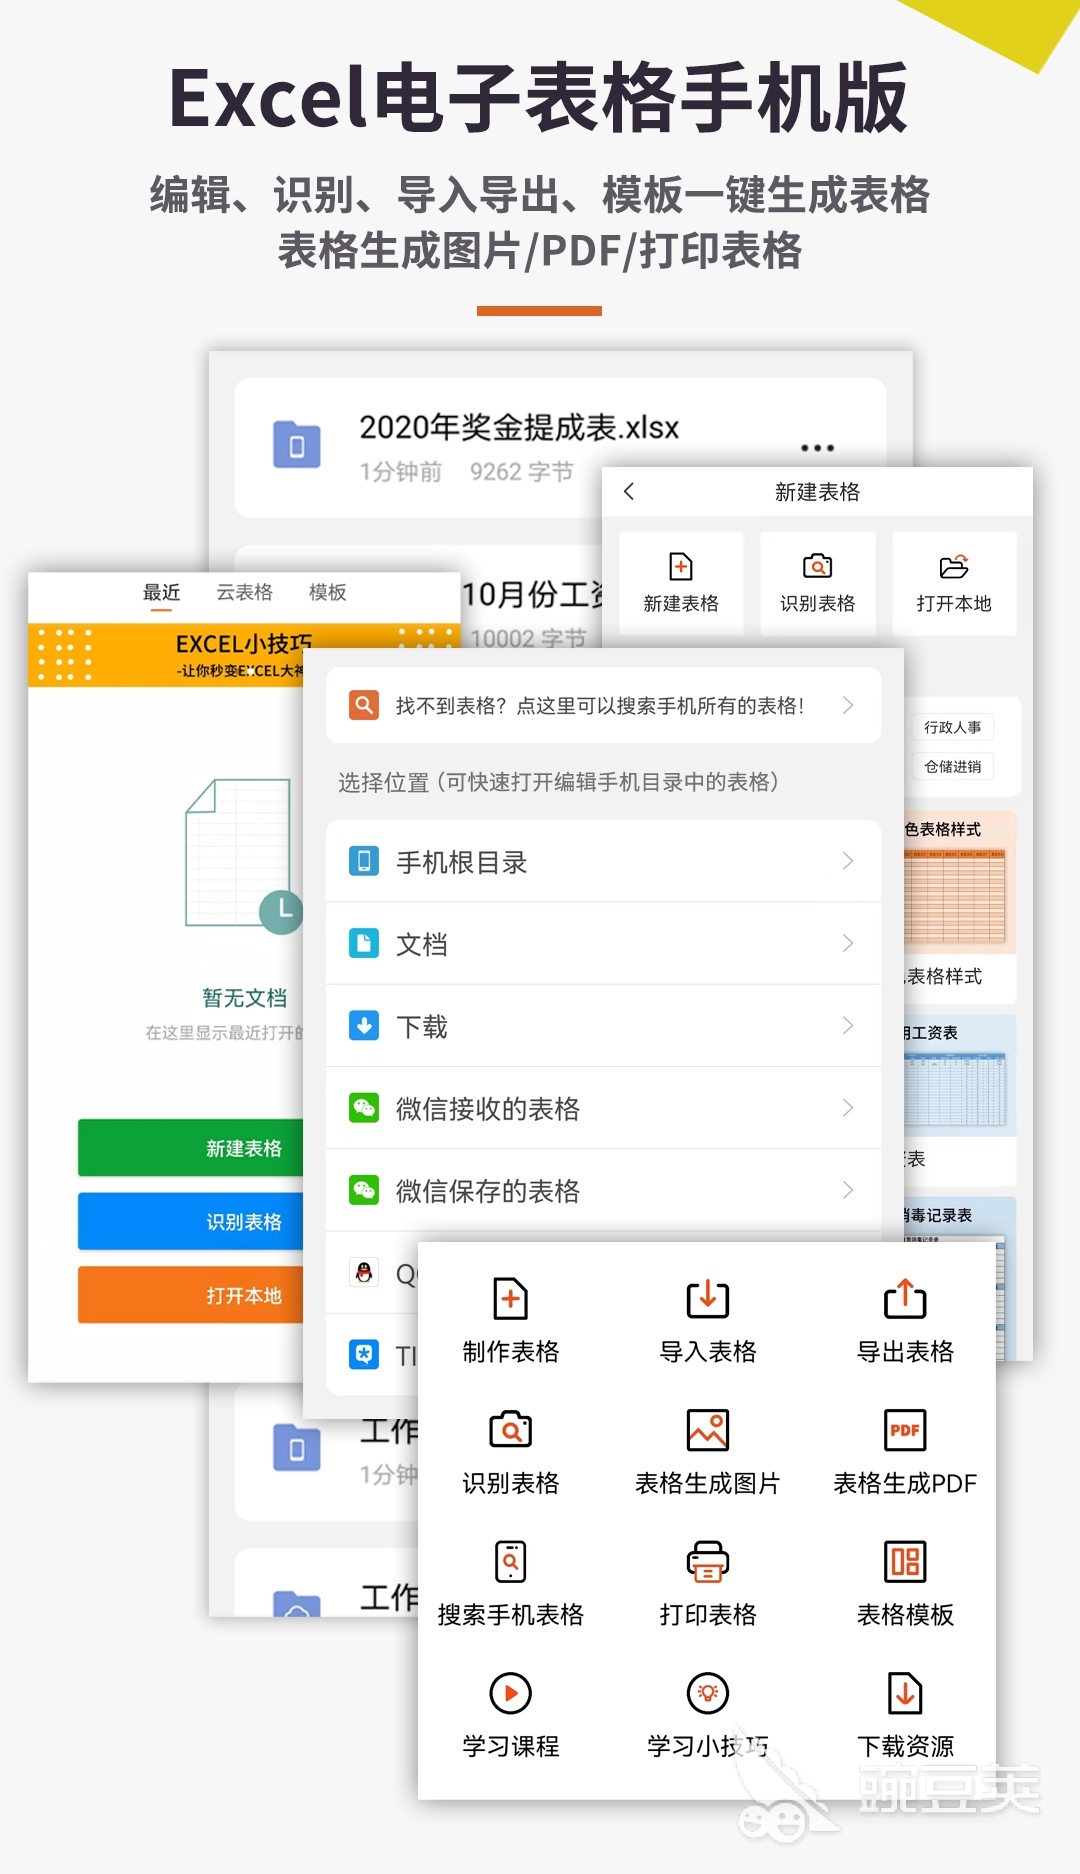Switch to the 云表格 tab

(245, 593)
